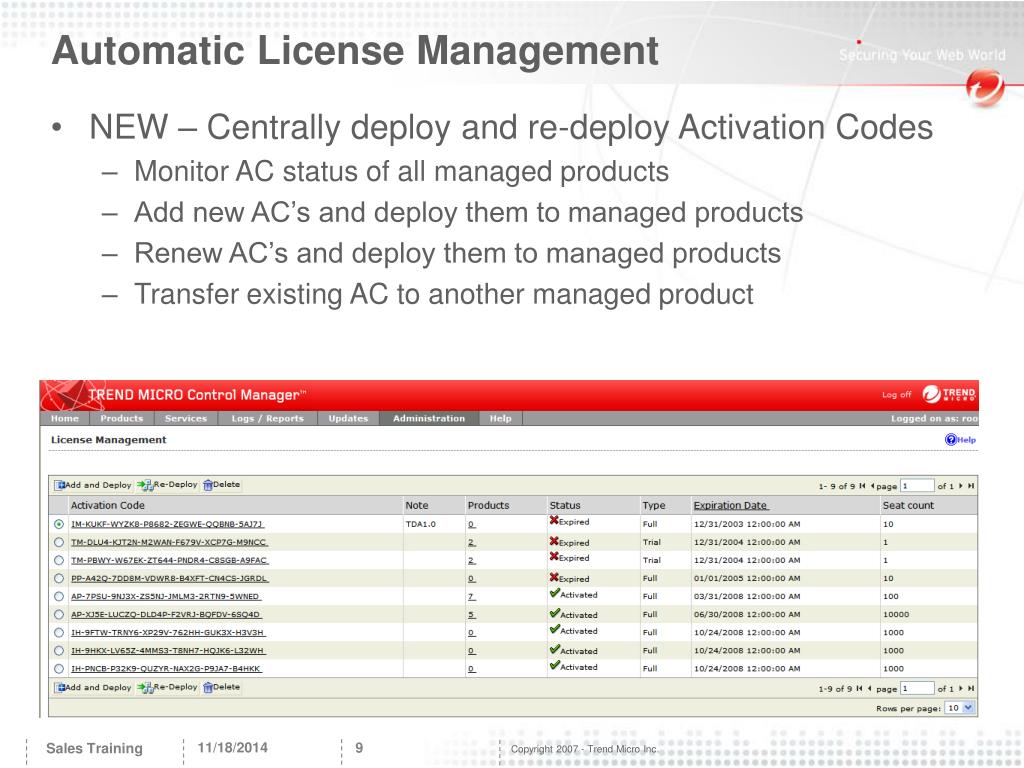Viewport: 1024px width, 768px height.
Task: Click previous page arrow below the table
Action: (869, 688)
